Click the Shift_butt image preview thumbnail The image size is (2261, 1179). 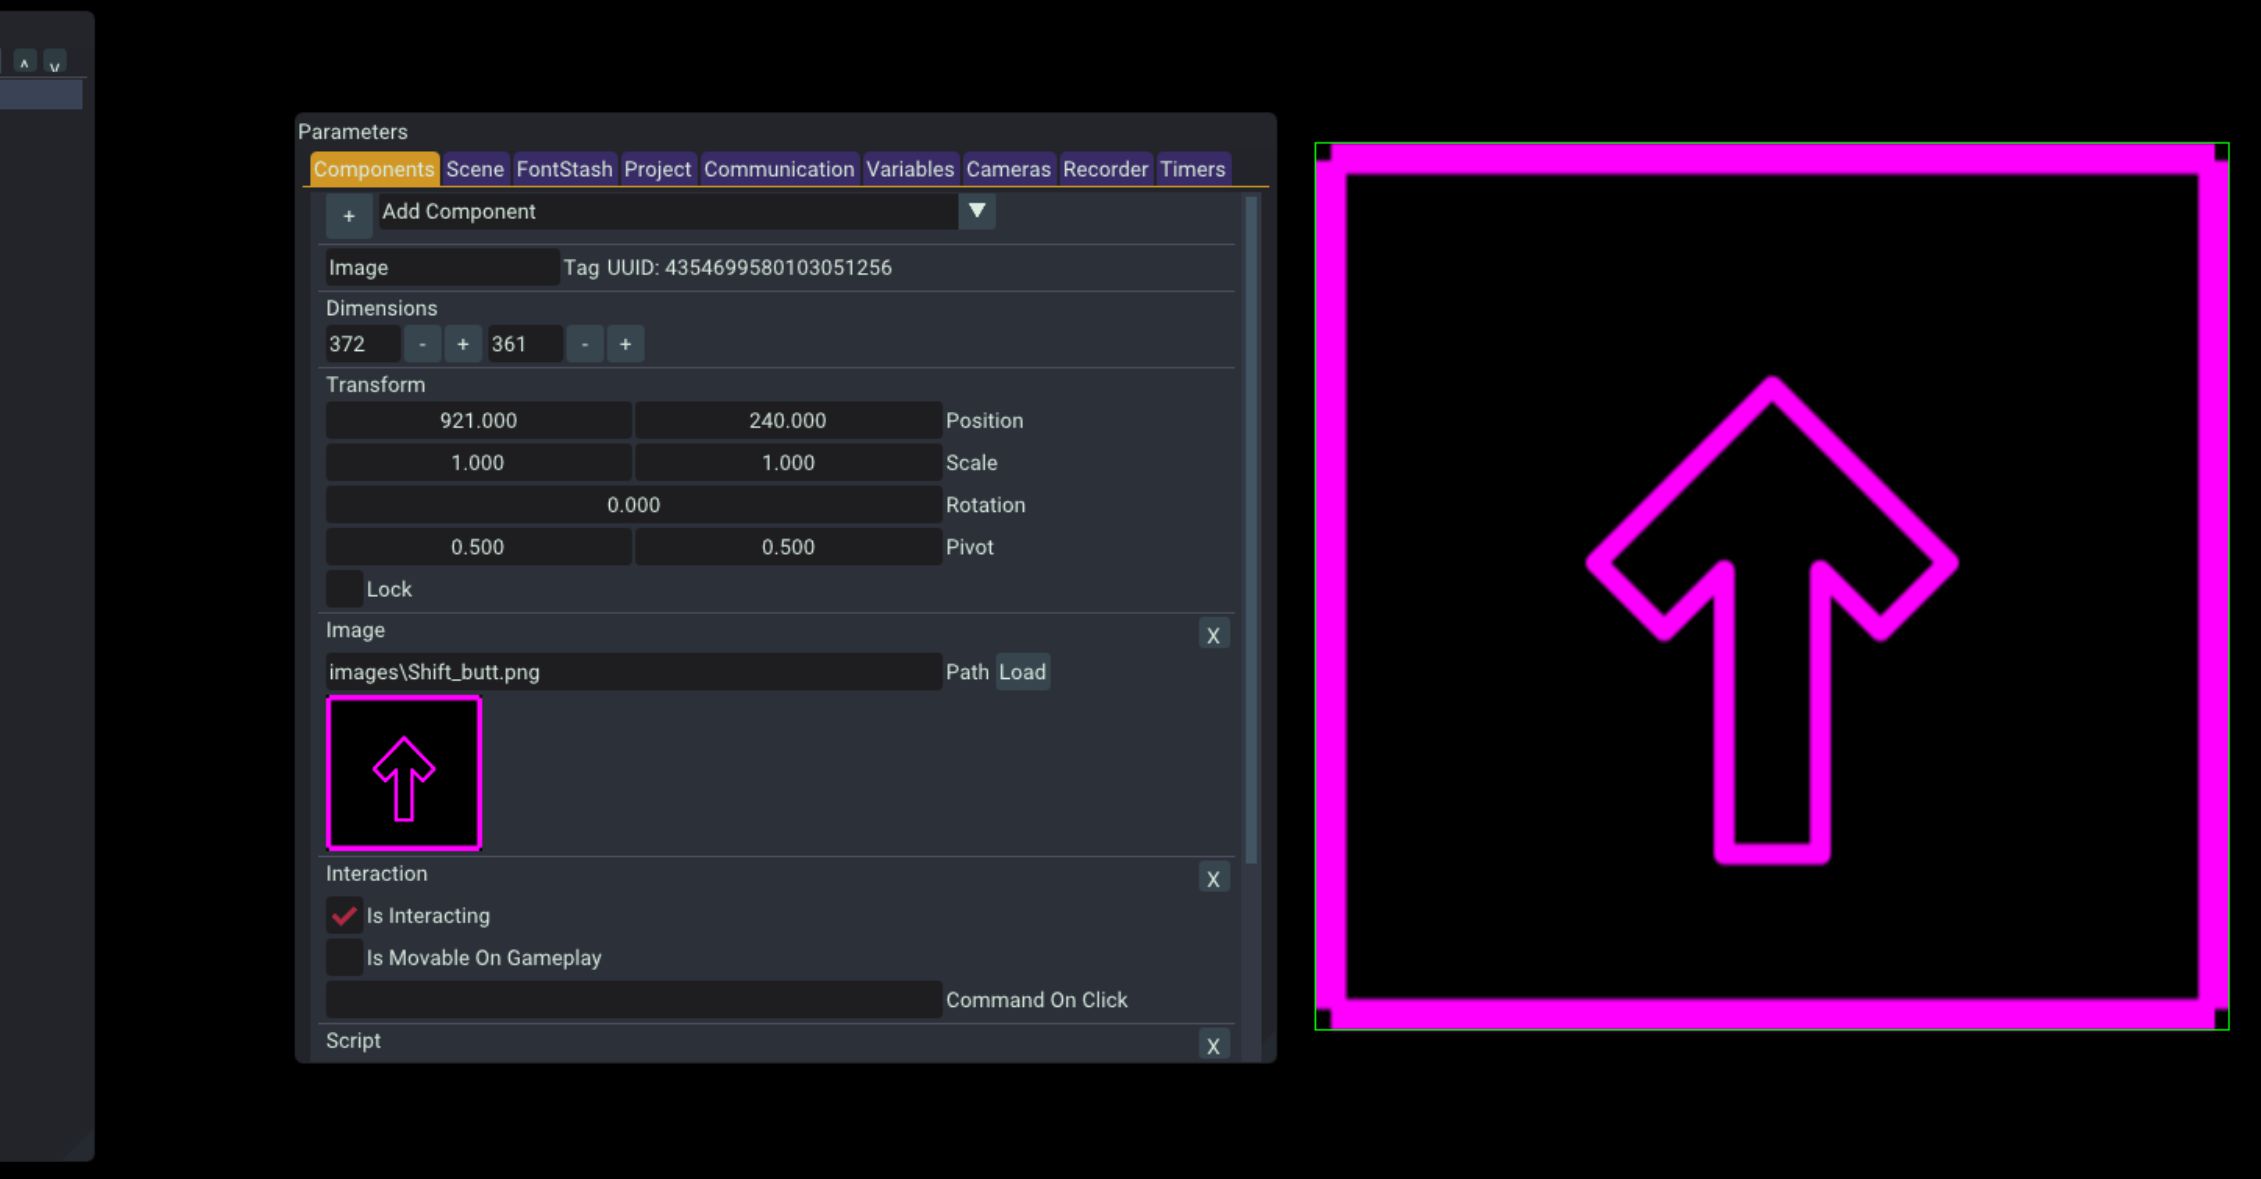coord(404,773)
